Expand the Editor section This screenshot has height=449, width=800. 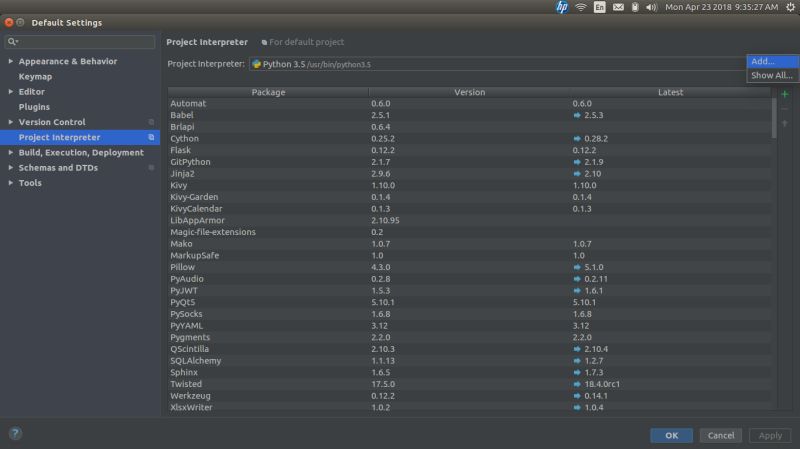click(x=11, y=92)
